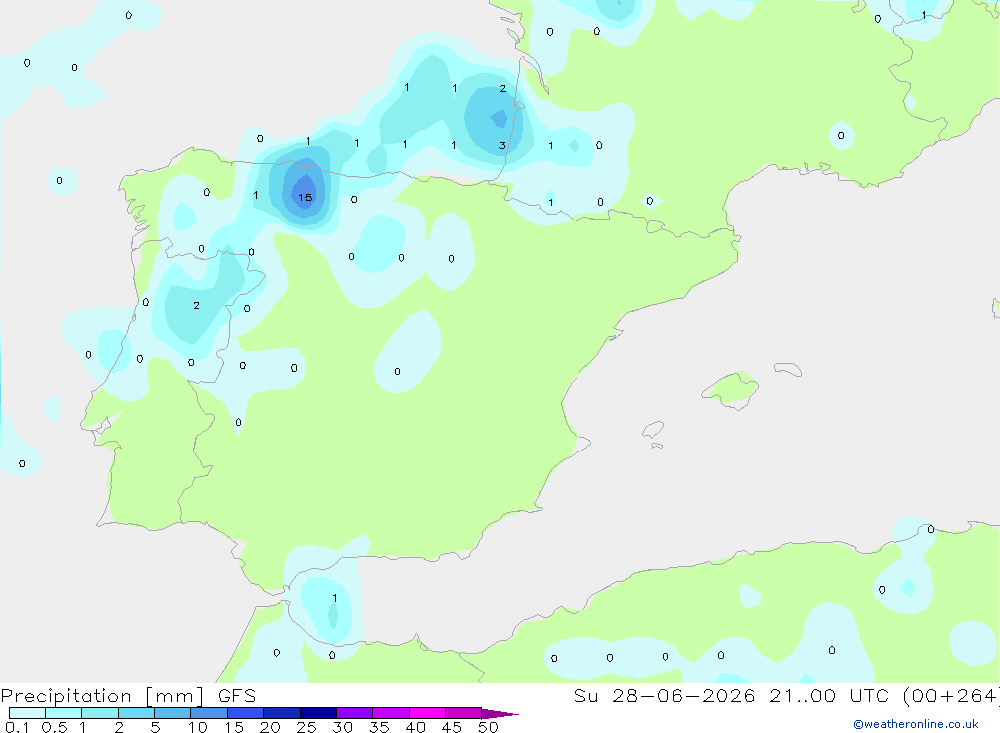Screen dimensions: 1000x733
Task: Click the '45' legend scale label
Action: pyautogui.click(x=452, y=727)
